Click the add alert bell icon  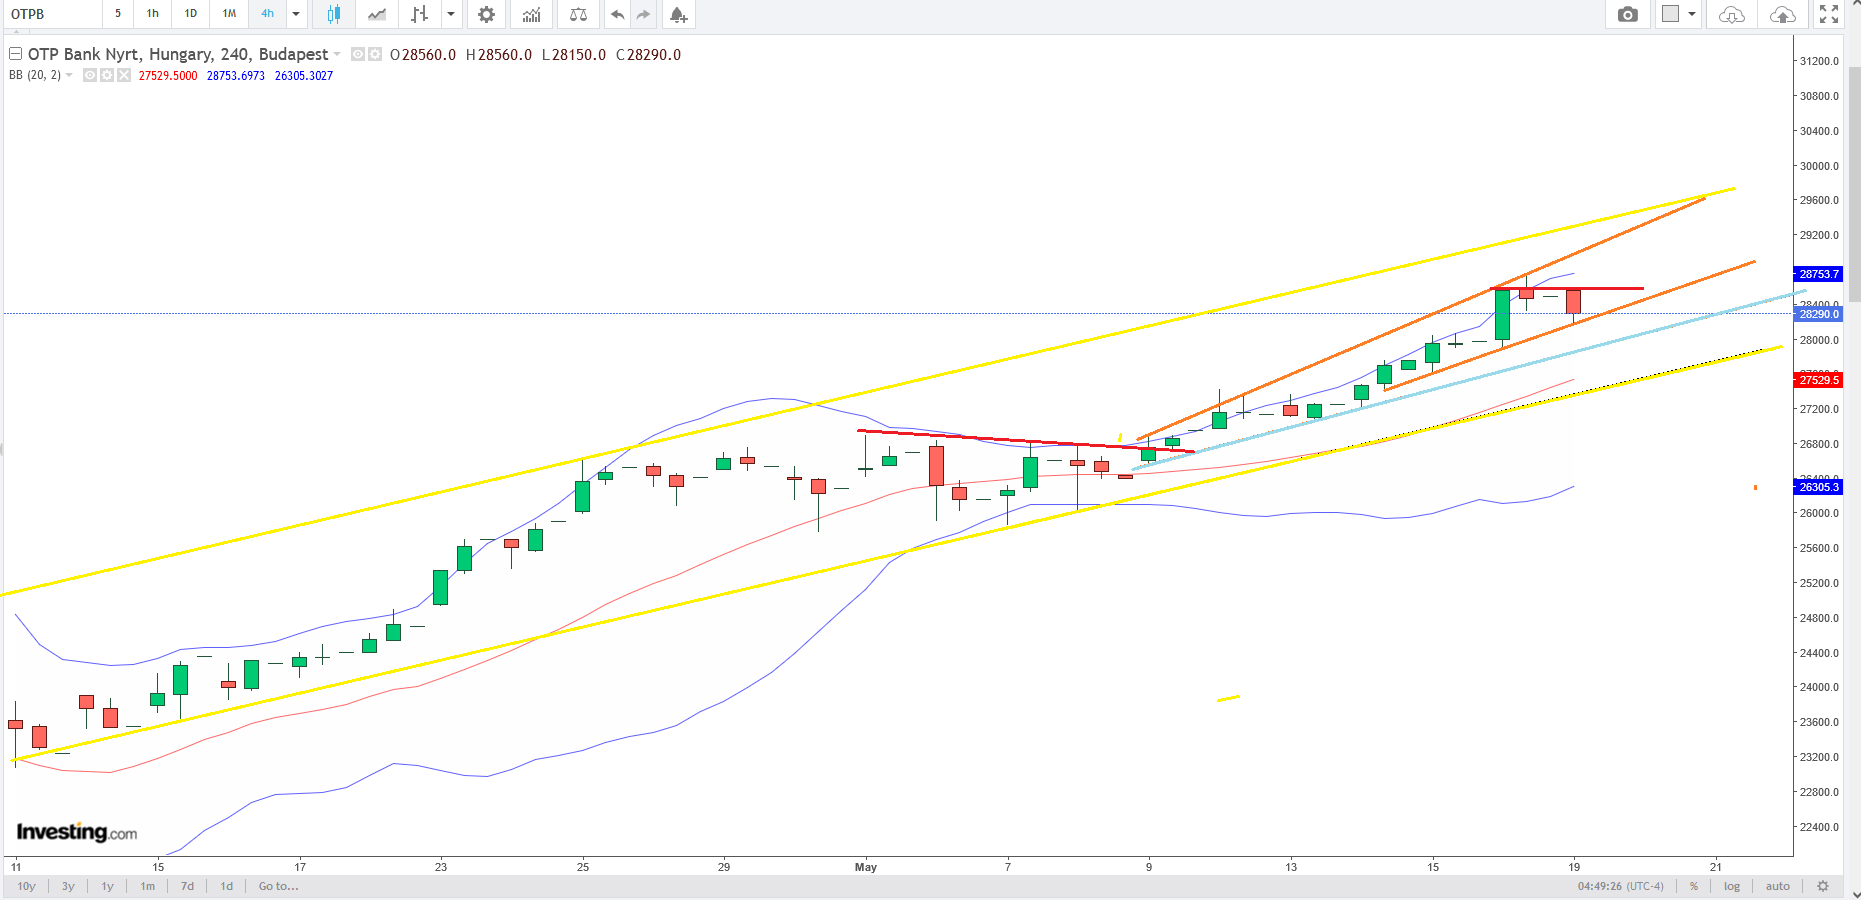click(678, 14)
